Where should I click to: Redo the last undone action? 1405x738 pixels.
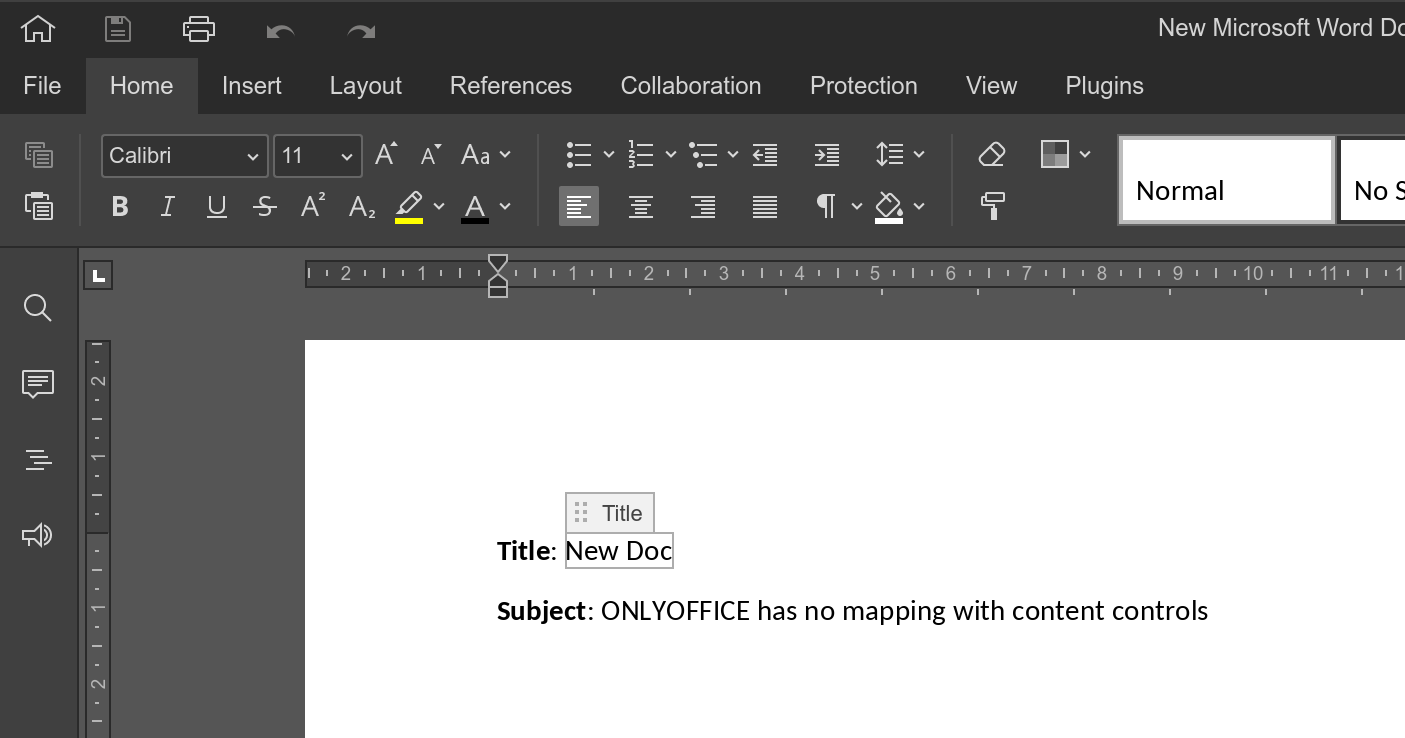tap(361, 31)
